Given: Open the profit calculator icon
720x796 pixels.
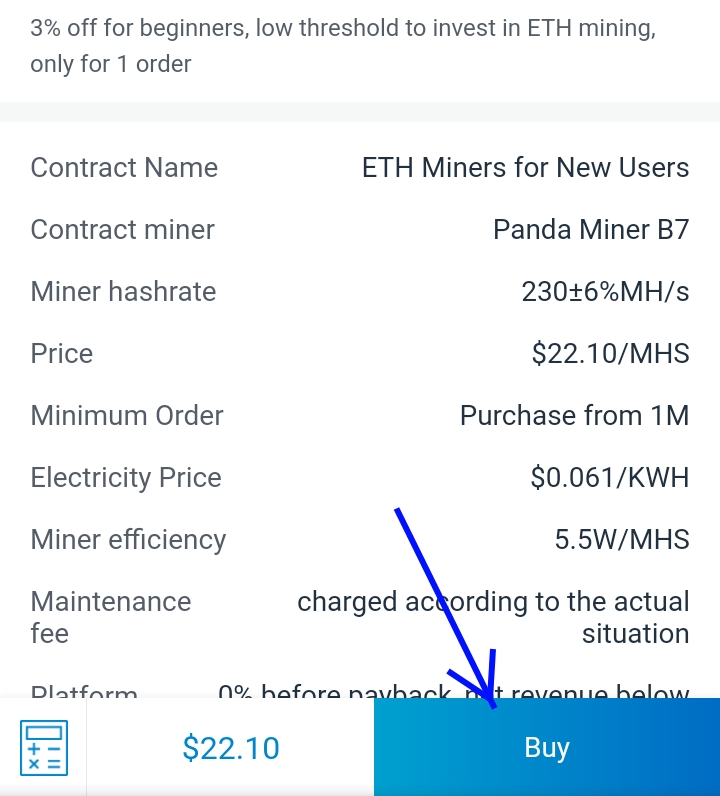Looking at the screenshot, I should tap(43, 747).
